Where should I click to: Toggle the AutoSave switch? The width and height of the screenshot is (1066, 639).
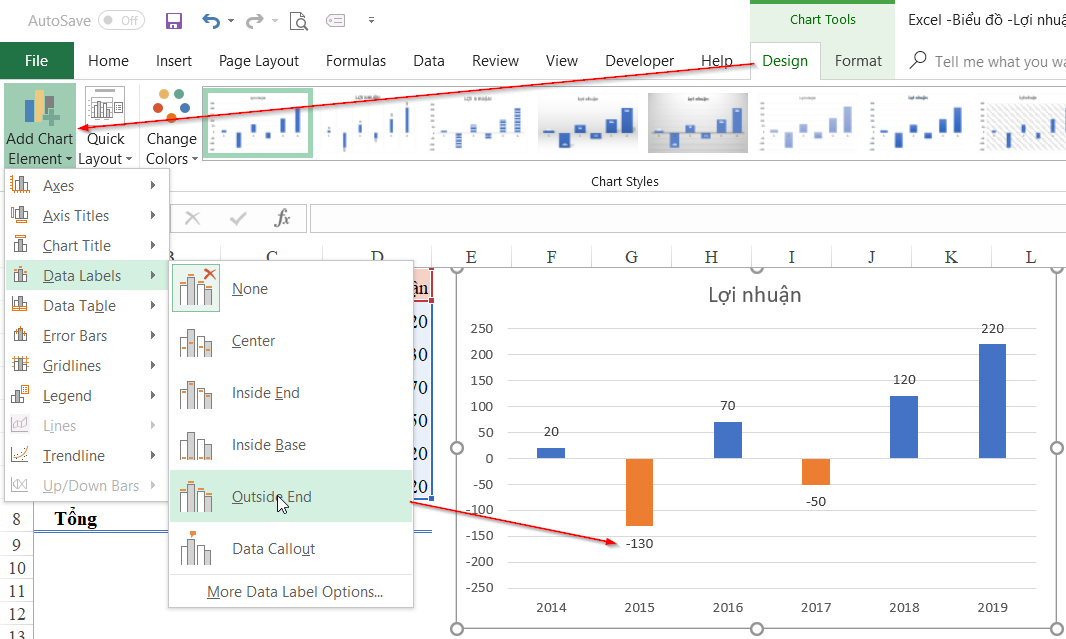[119, 20]
